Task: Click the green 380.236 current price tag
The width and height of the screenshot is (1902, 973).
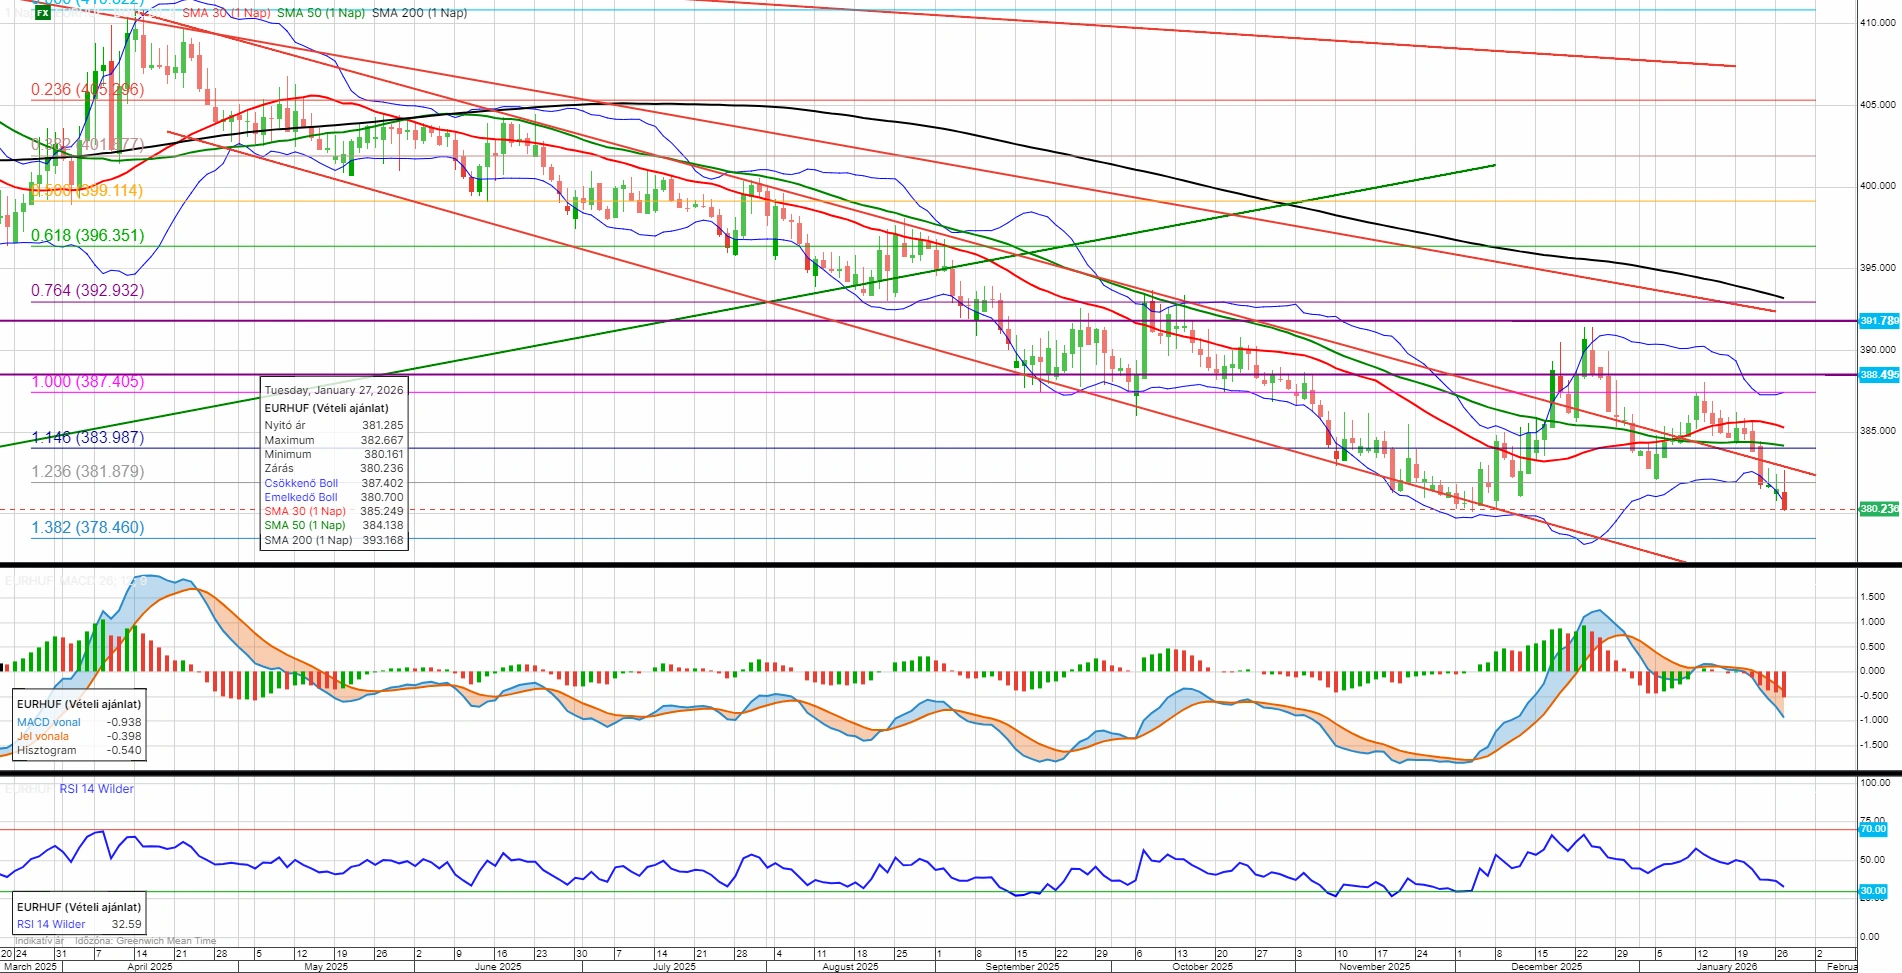Action: pos(1878,509)
